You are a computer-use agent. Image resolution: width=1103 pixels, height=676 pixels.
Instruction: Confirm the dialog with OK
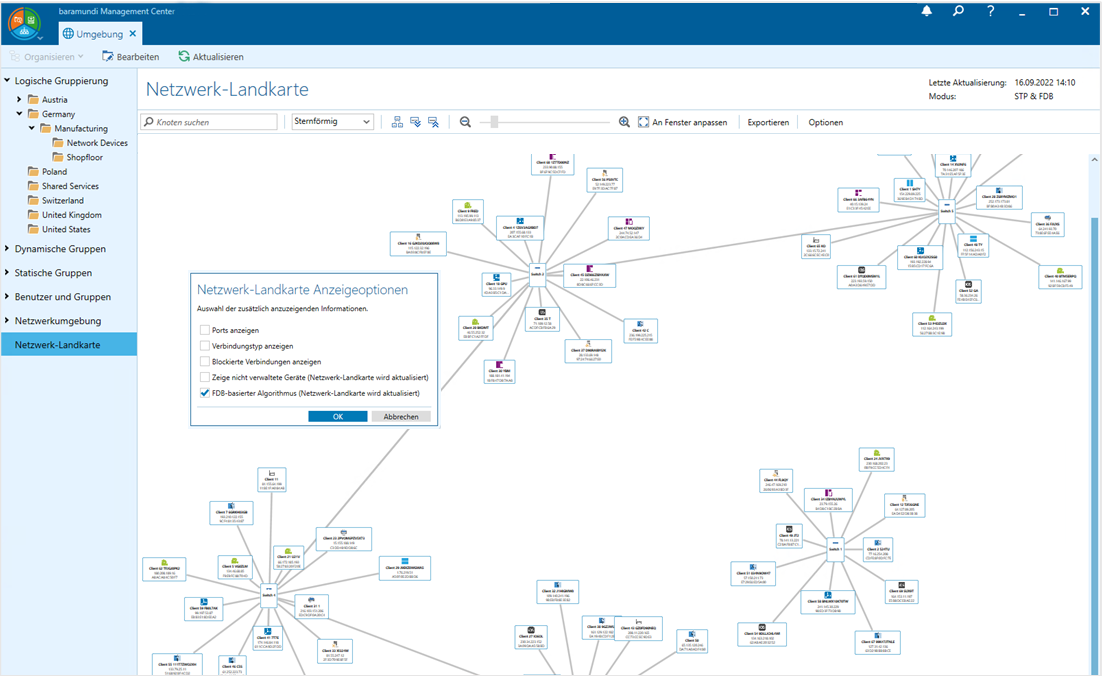tap(338, 416)
